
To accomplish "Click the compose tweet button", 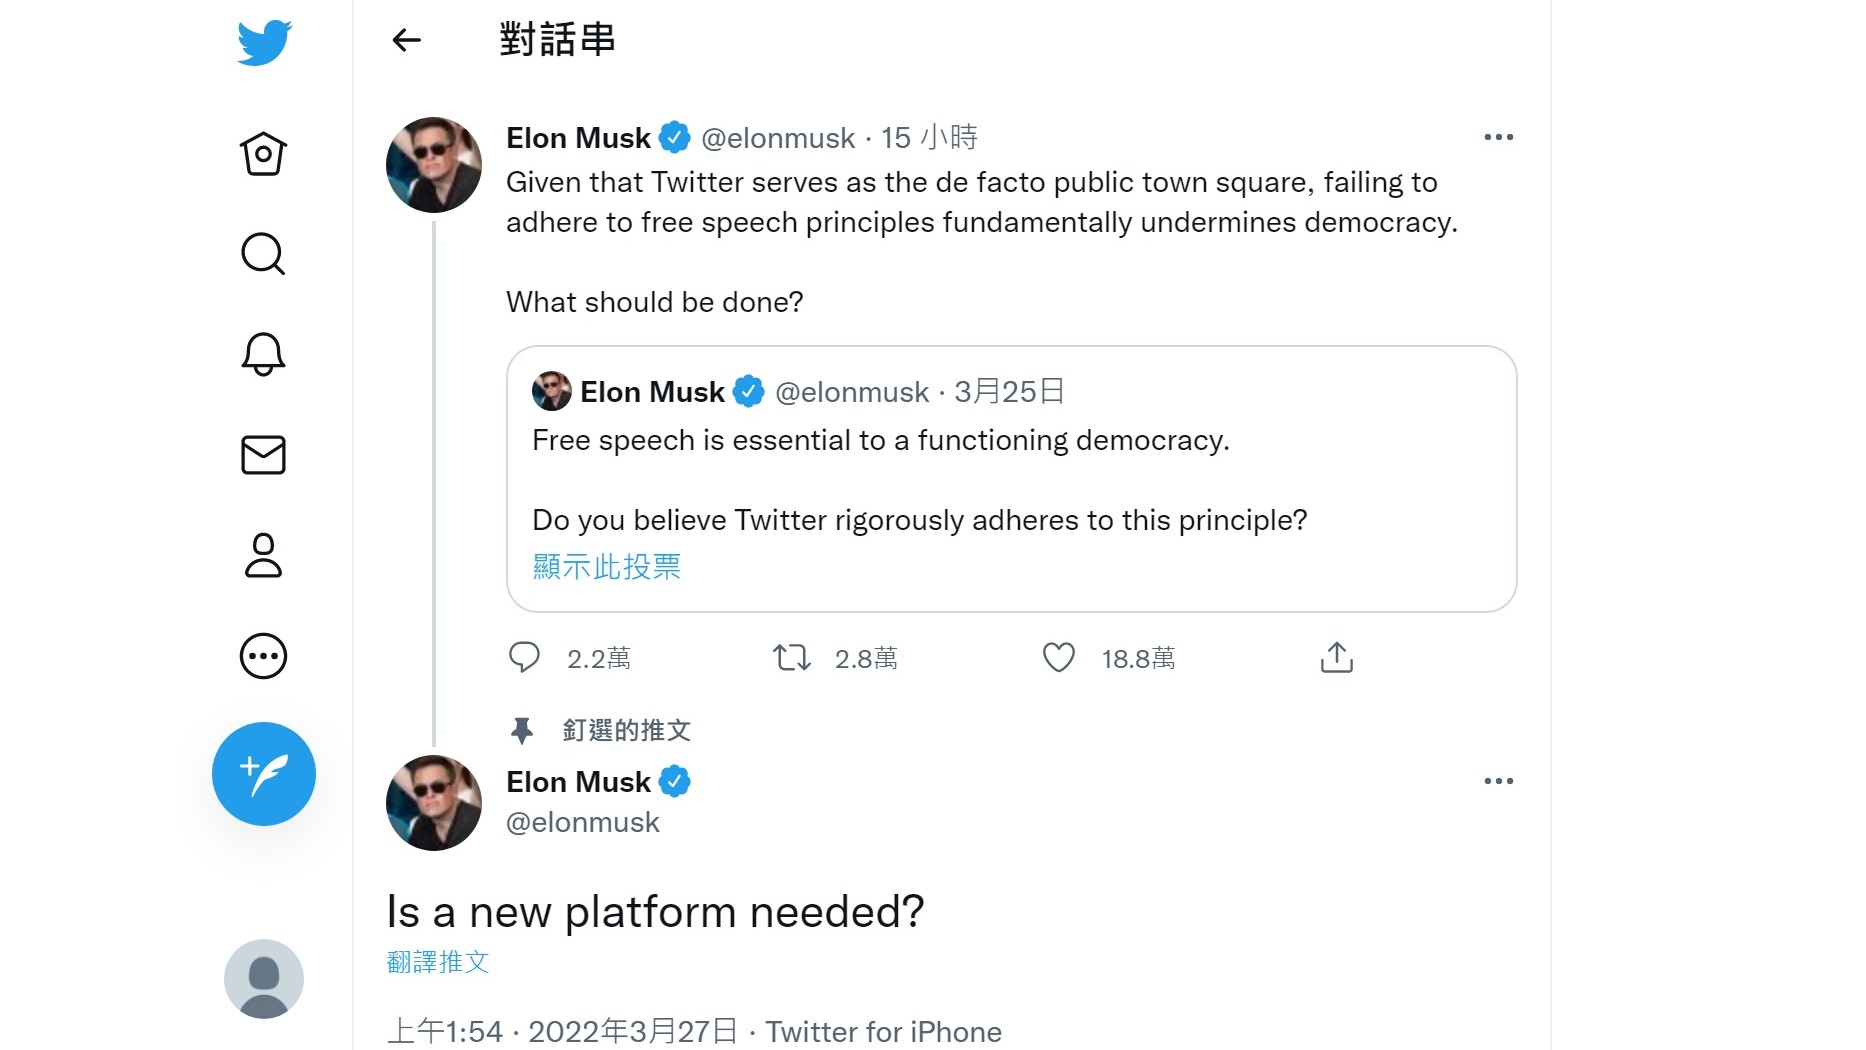I will 264,774.
